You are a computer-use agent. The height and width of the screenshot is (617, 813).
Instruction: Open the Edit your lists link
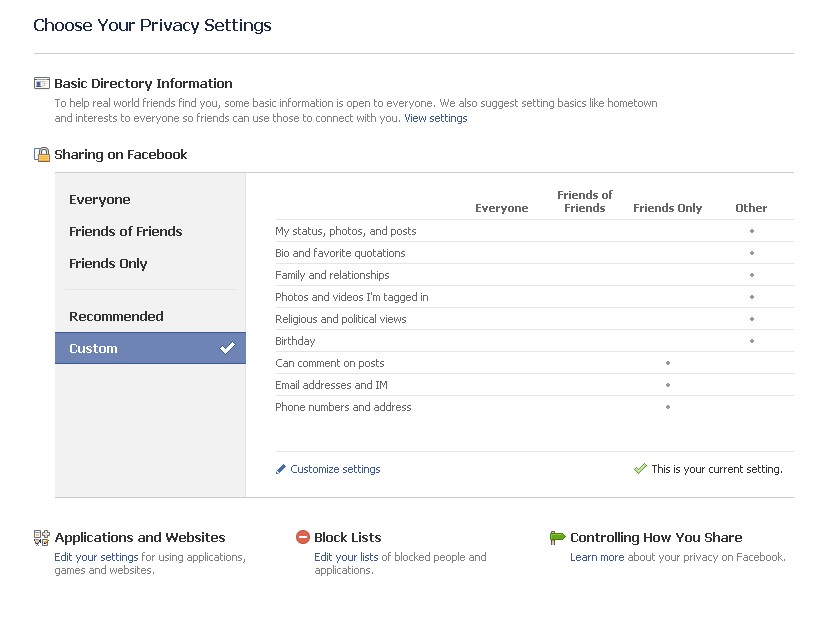(x=346, y=557)
